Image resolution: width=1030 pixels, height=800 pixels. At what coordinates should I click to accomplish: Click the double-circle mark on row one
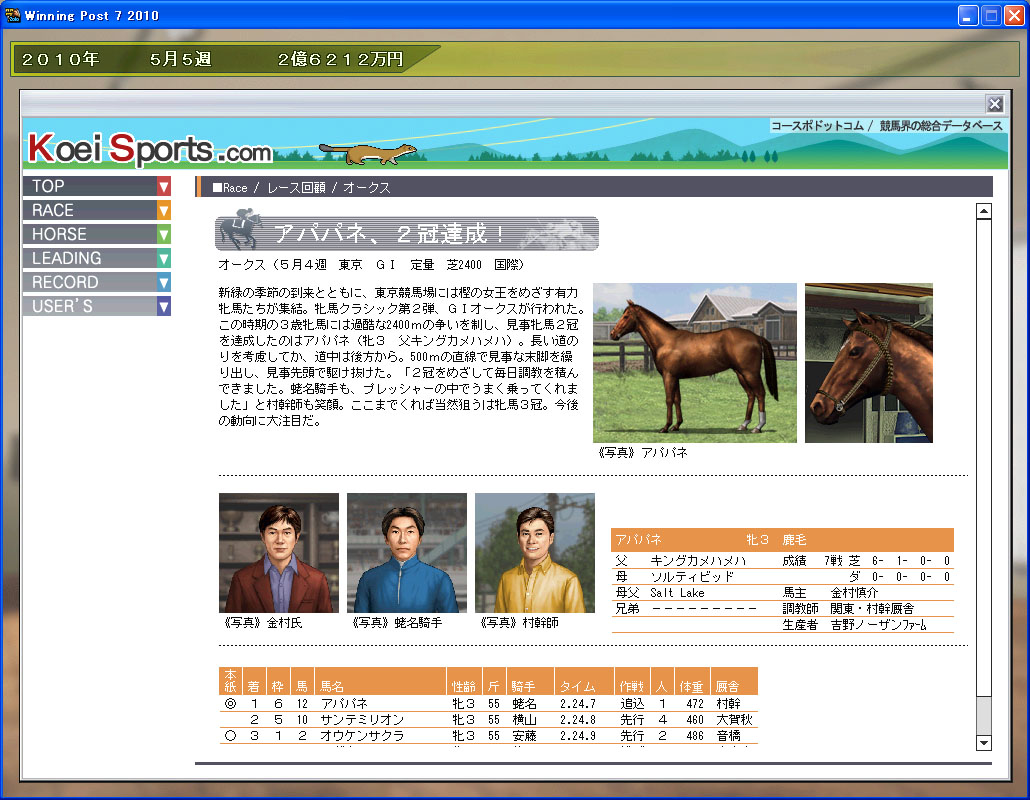(x=230, y=703)
